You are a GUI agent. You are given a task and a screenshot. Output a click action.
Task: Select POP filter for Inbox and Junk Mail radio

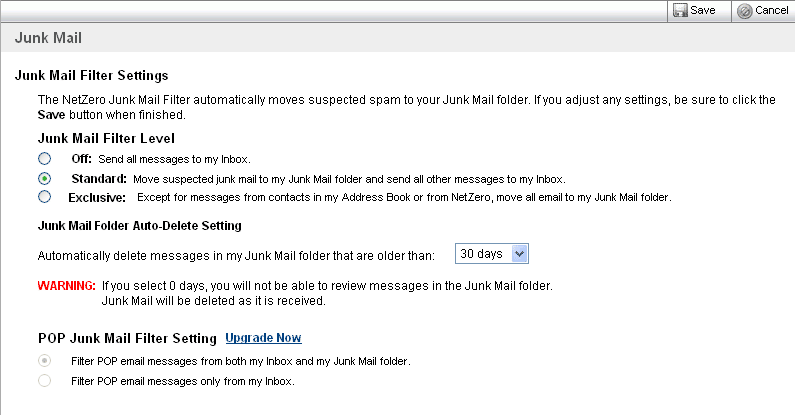(x=45, y=361)
